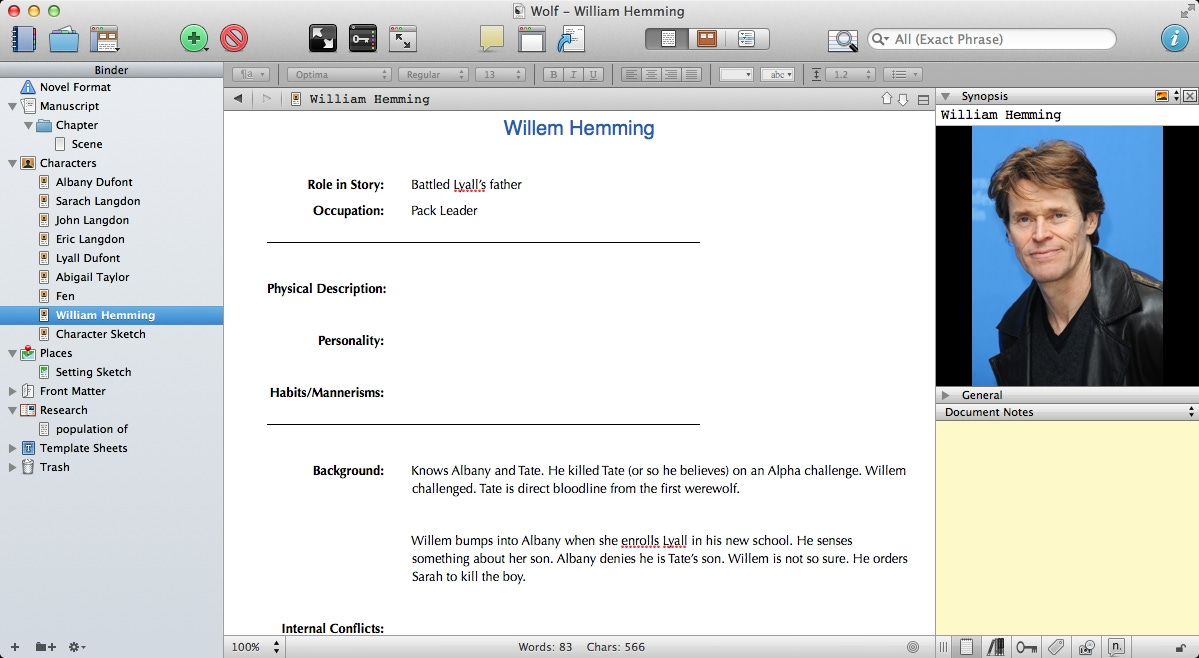
Task: Toggle the Inspector blue info button
Action: tap(1175, 38)
